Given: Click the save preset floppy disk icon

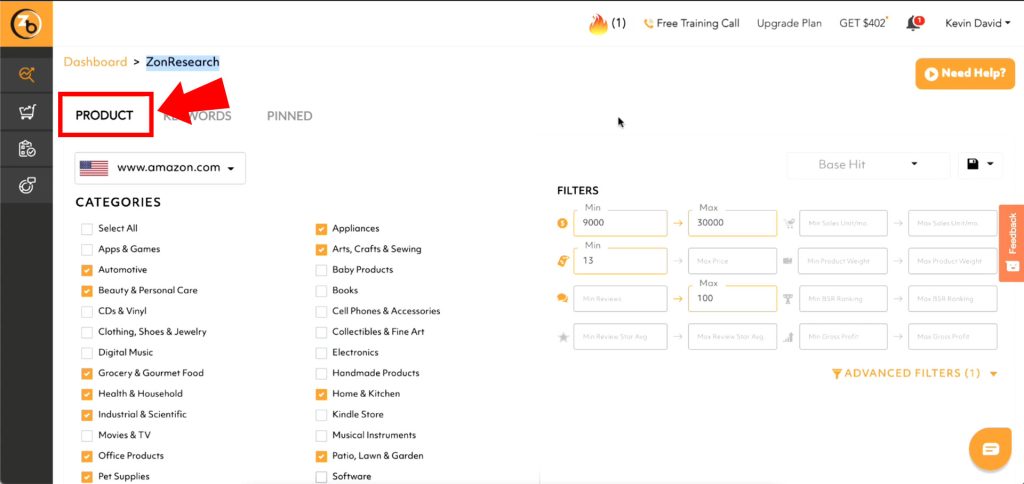Looking at the screenshot, I should 973,165.
